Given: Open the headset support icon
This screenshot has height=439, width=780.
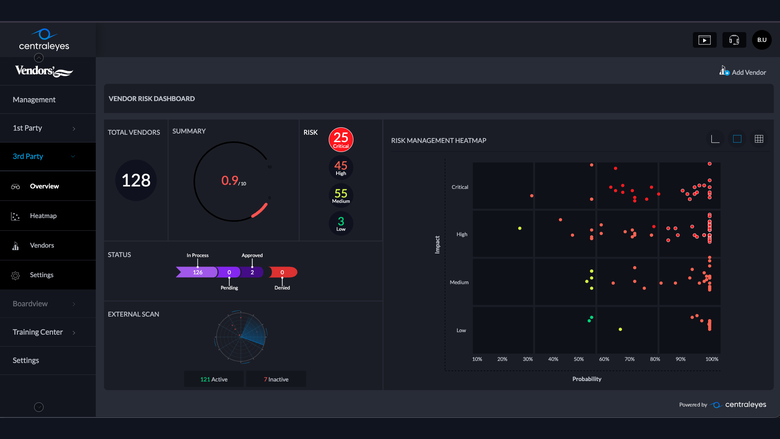Looking at the screenshot, I should 734,40.
